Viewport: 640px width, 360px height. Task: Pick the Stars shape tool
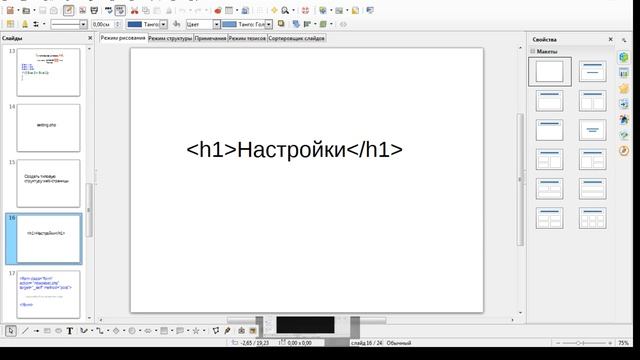[x=196, y=331]
